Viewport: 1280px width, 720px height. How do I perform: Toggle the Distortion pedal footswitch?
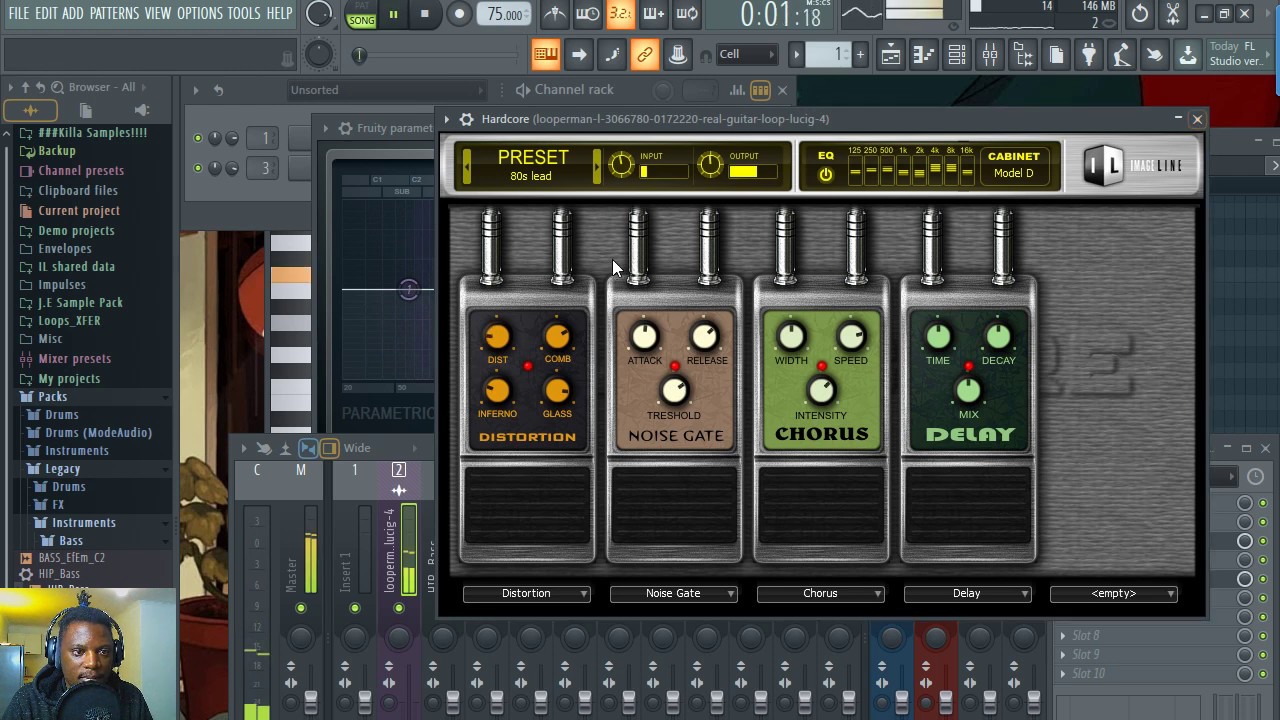[527, 506]
